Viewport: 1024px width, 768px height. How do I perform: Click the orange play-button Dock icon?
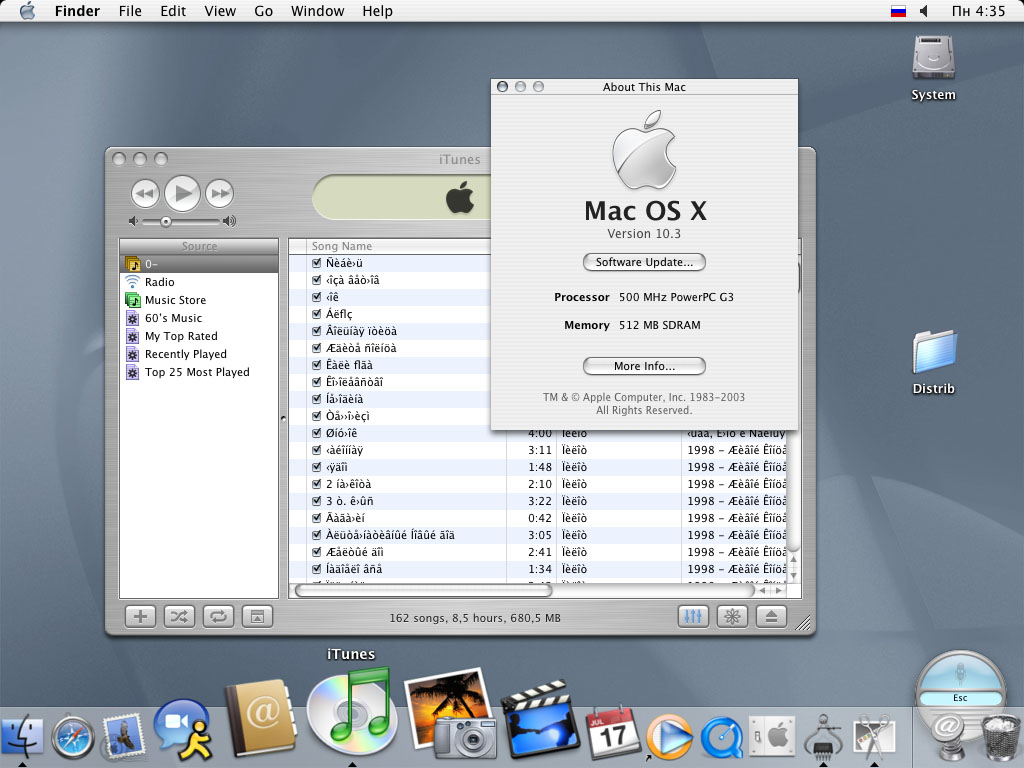pyautogui.click(x=669, y=737)
